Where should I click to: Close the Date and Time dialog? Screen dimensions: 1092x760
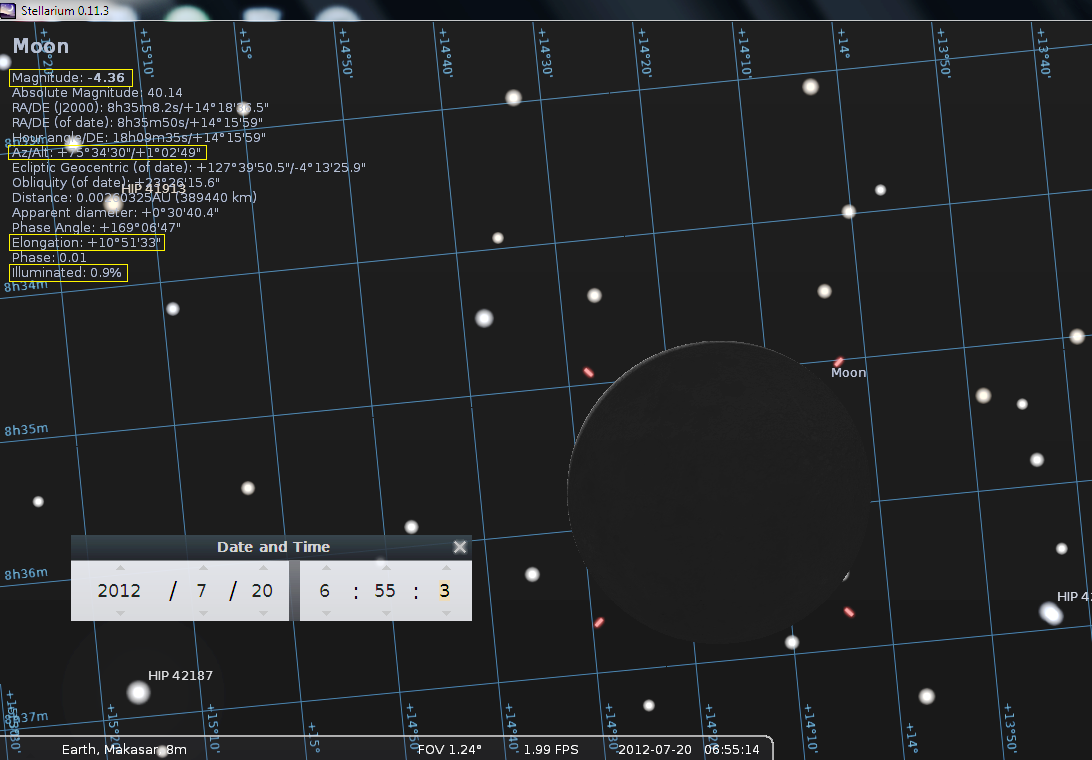460,547
